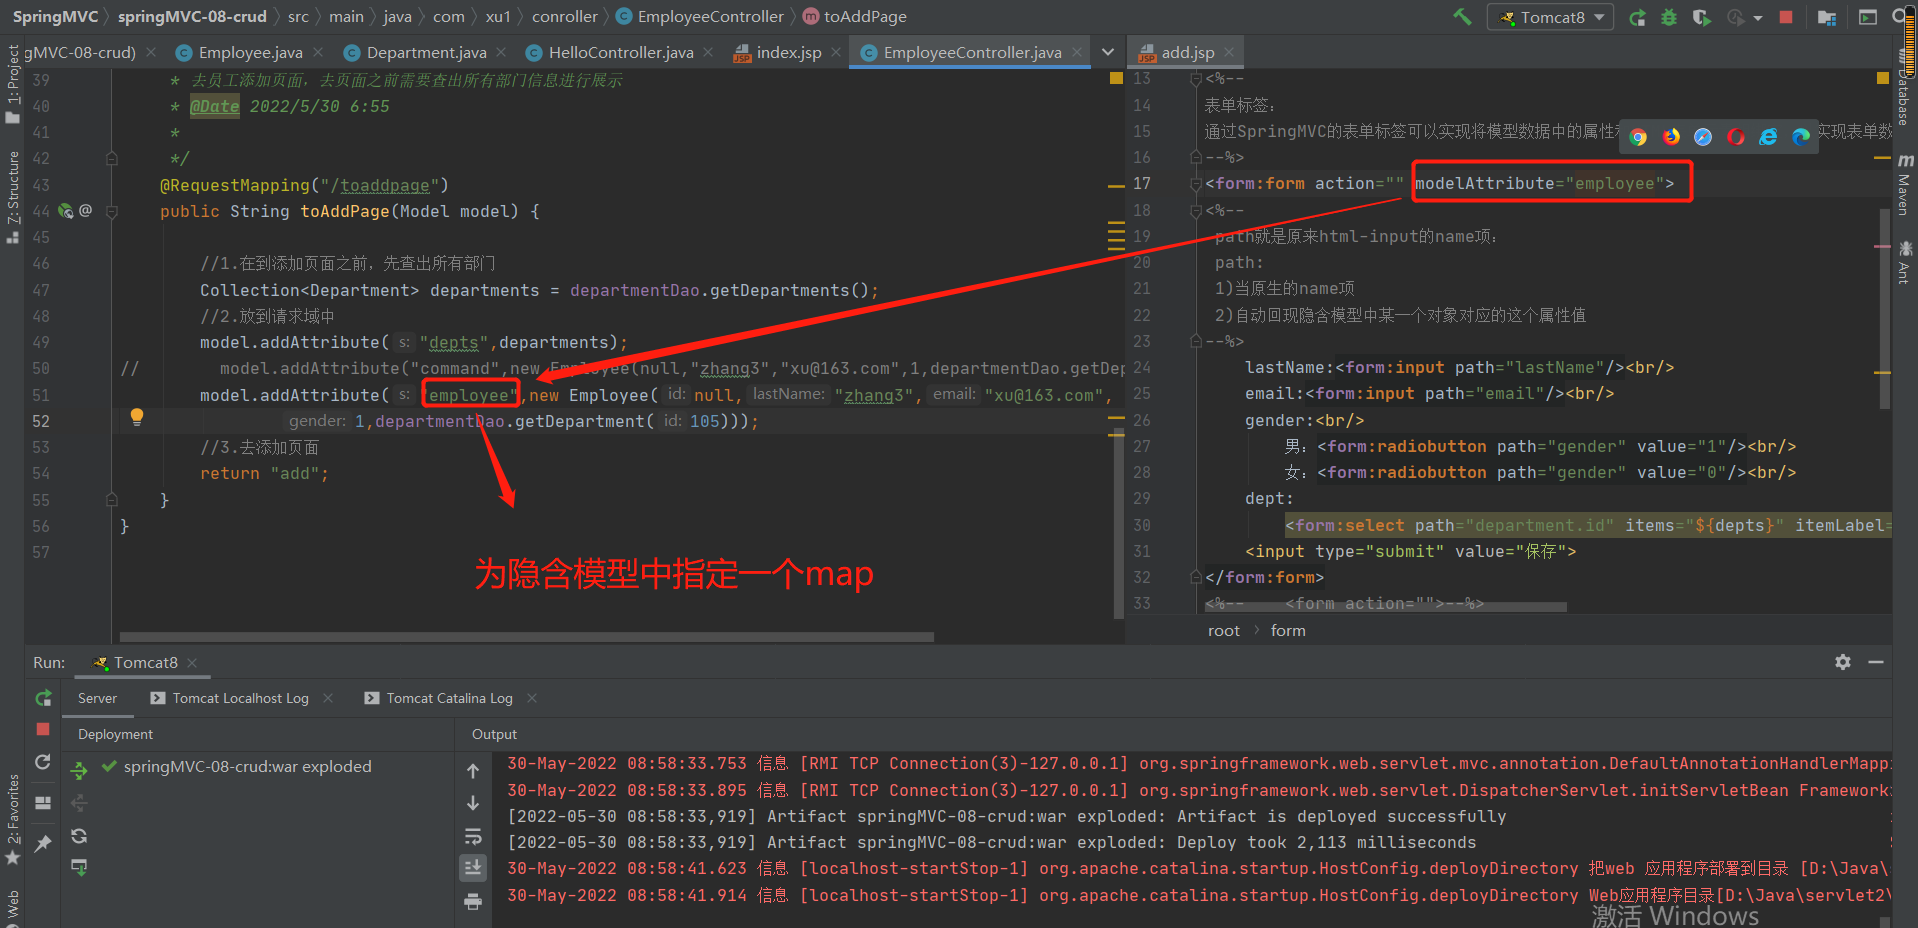Toggle the Maven tool window
The image size is (1918, 928).
click(x=1905, y=184)
